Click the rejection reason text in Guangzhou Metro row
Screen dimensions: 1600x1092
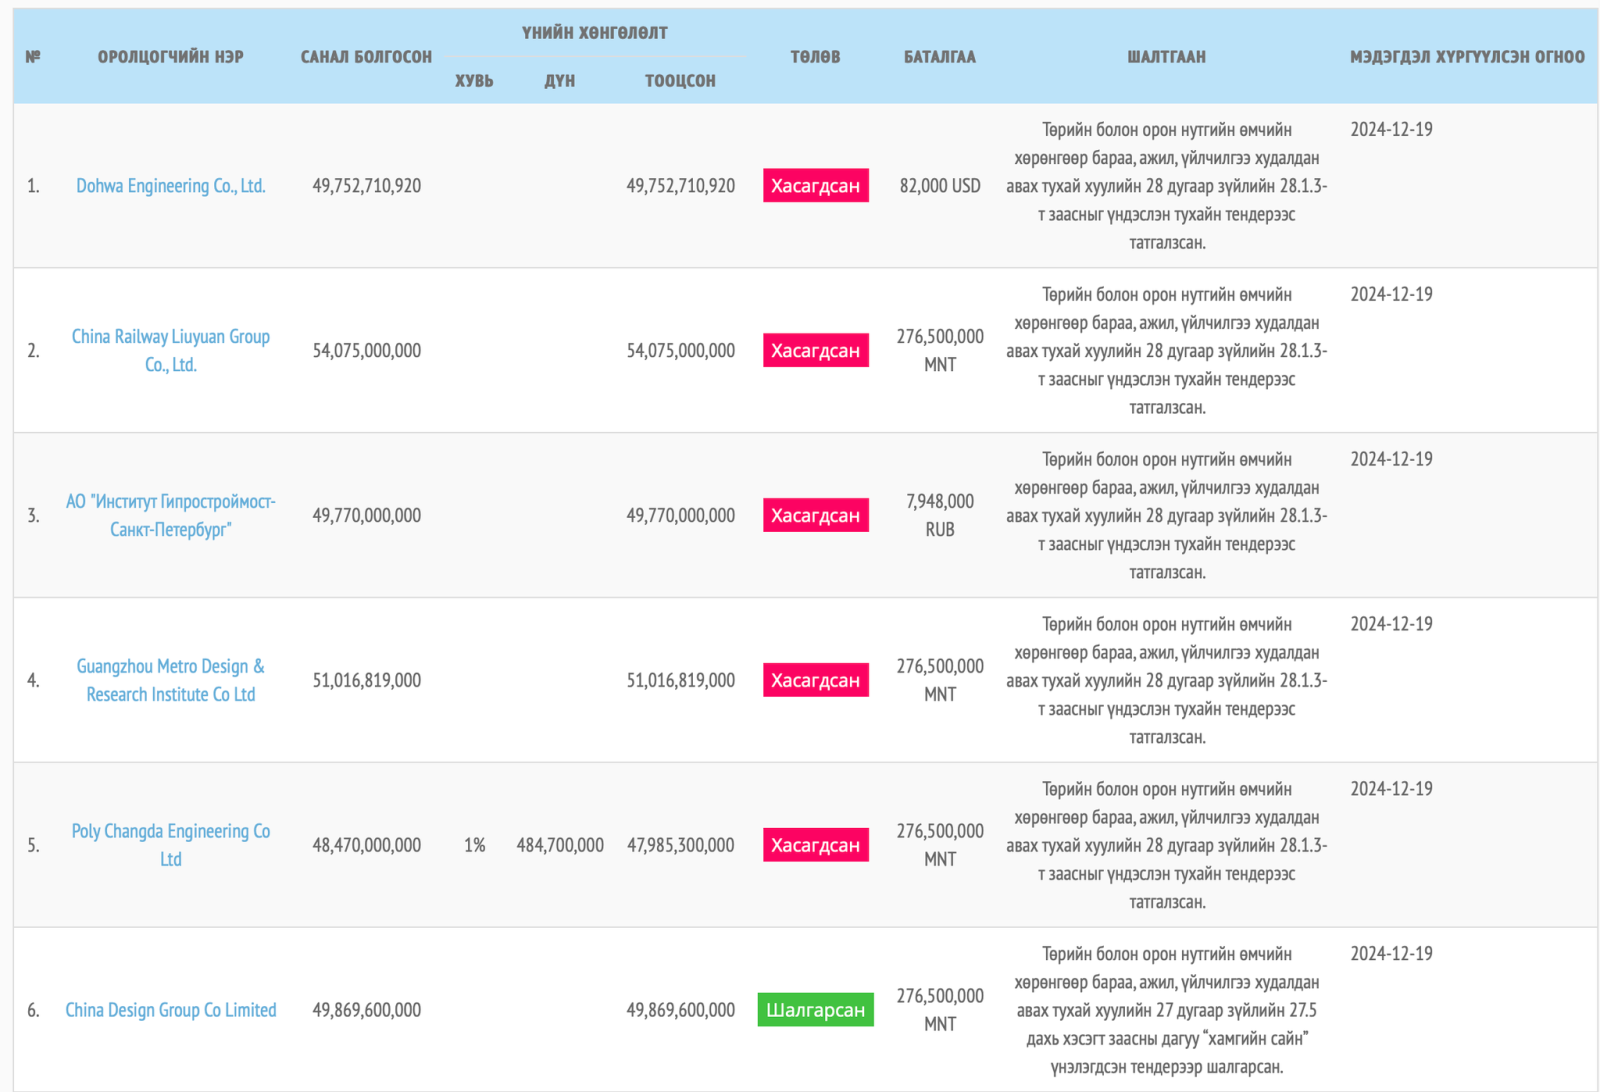[1167, 680]
